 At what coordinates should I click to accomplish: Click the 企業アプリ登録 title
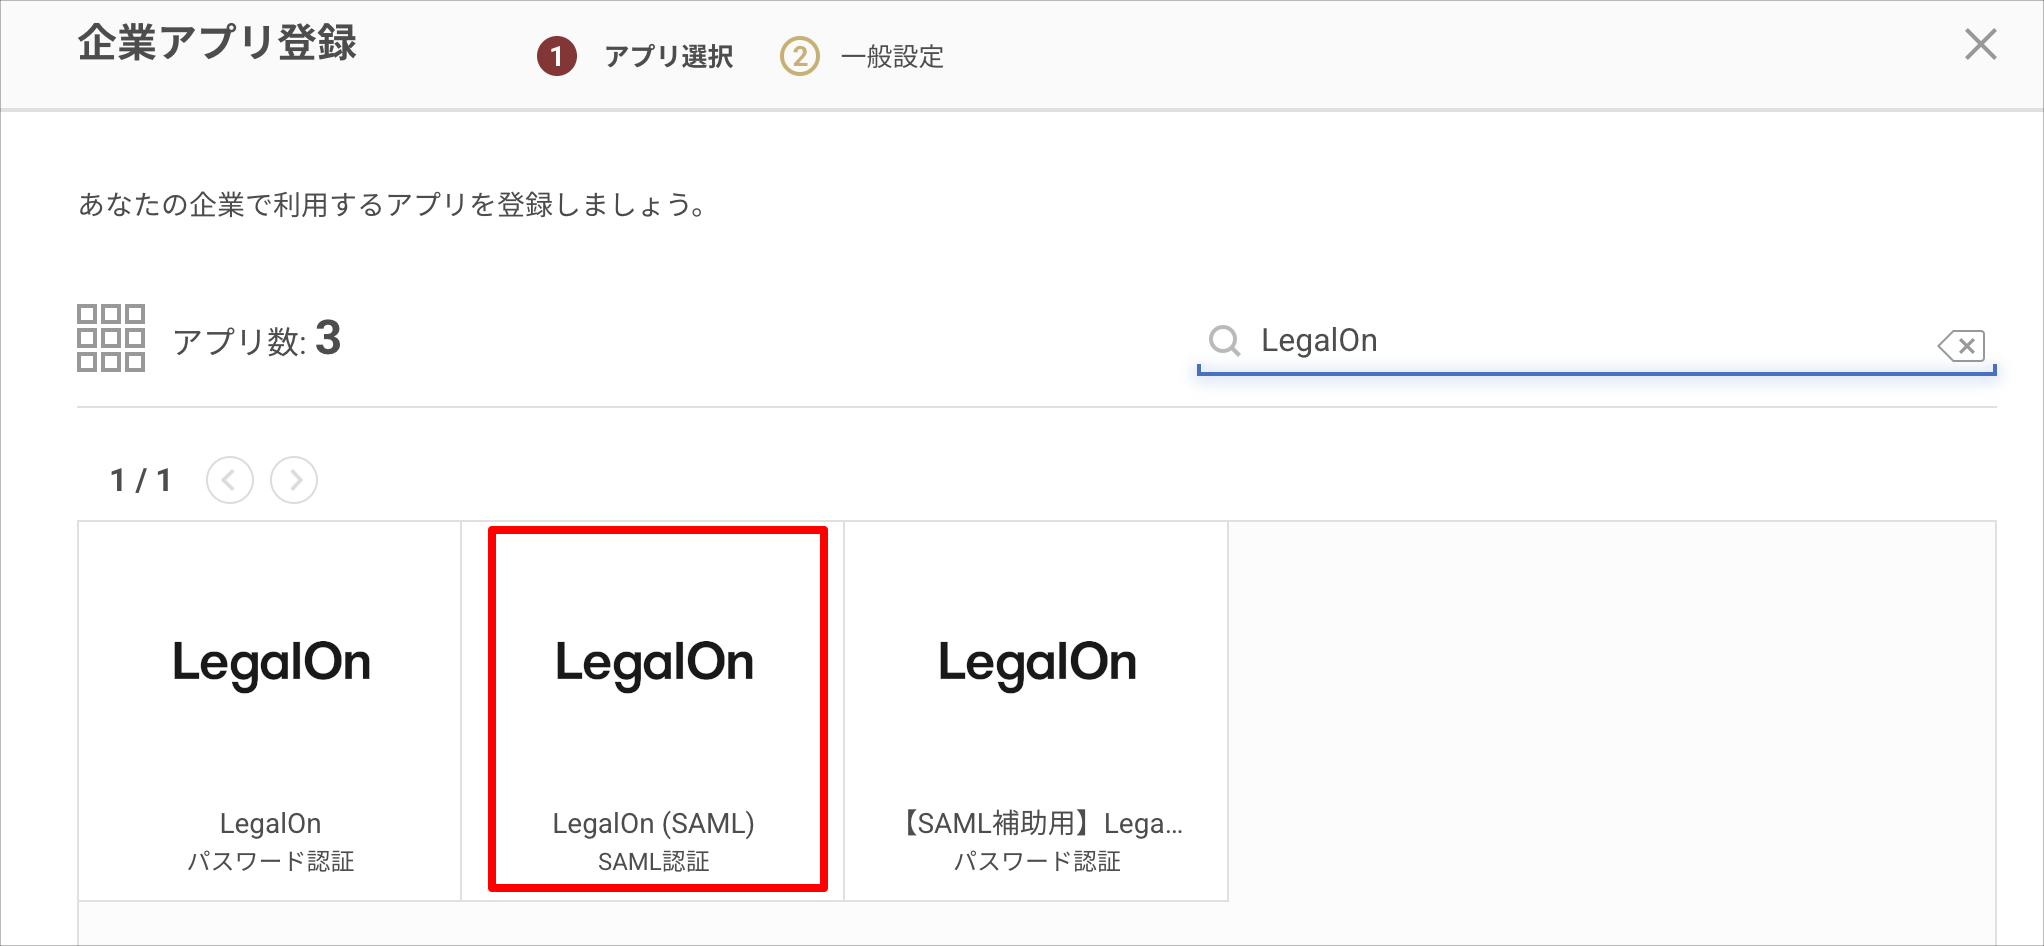[x=217, y=43]
